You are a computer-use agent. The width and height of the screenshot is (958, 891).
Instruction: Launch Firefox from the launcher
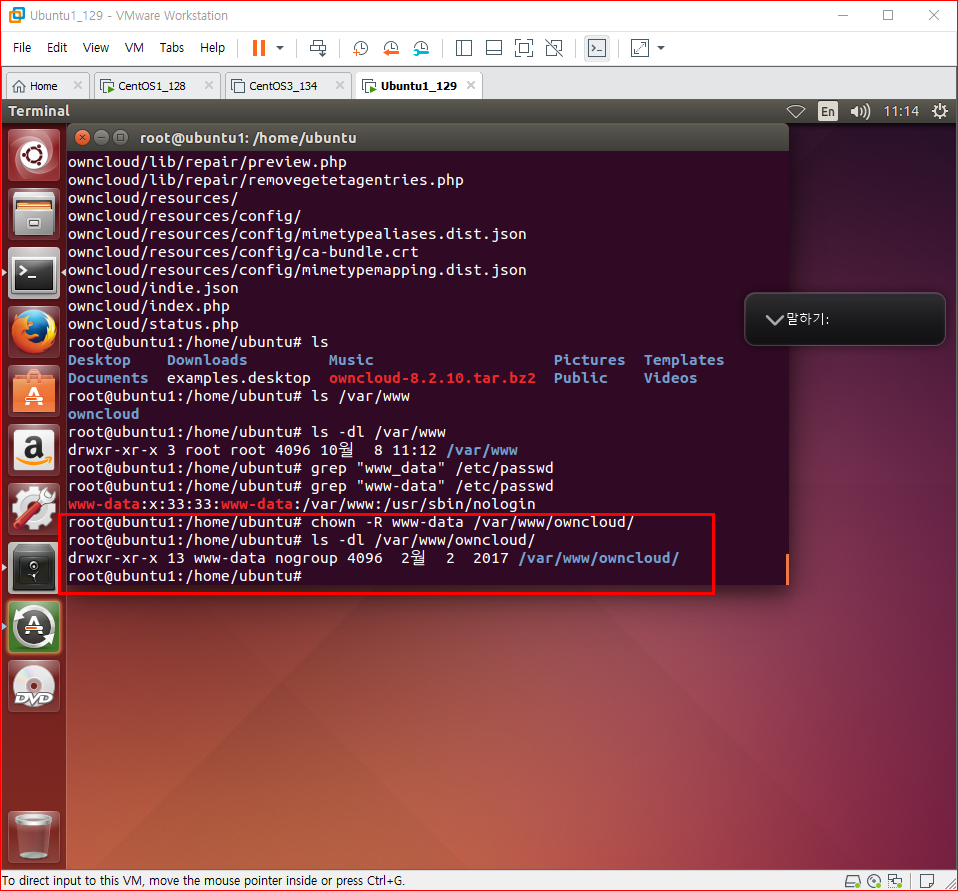(x=34, y=332)
